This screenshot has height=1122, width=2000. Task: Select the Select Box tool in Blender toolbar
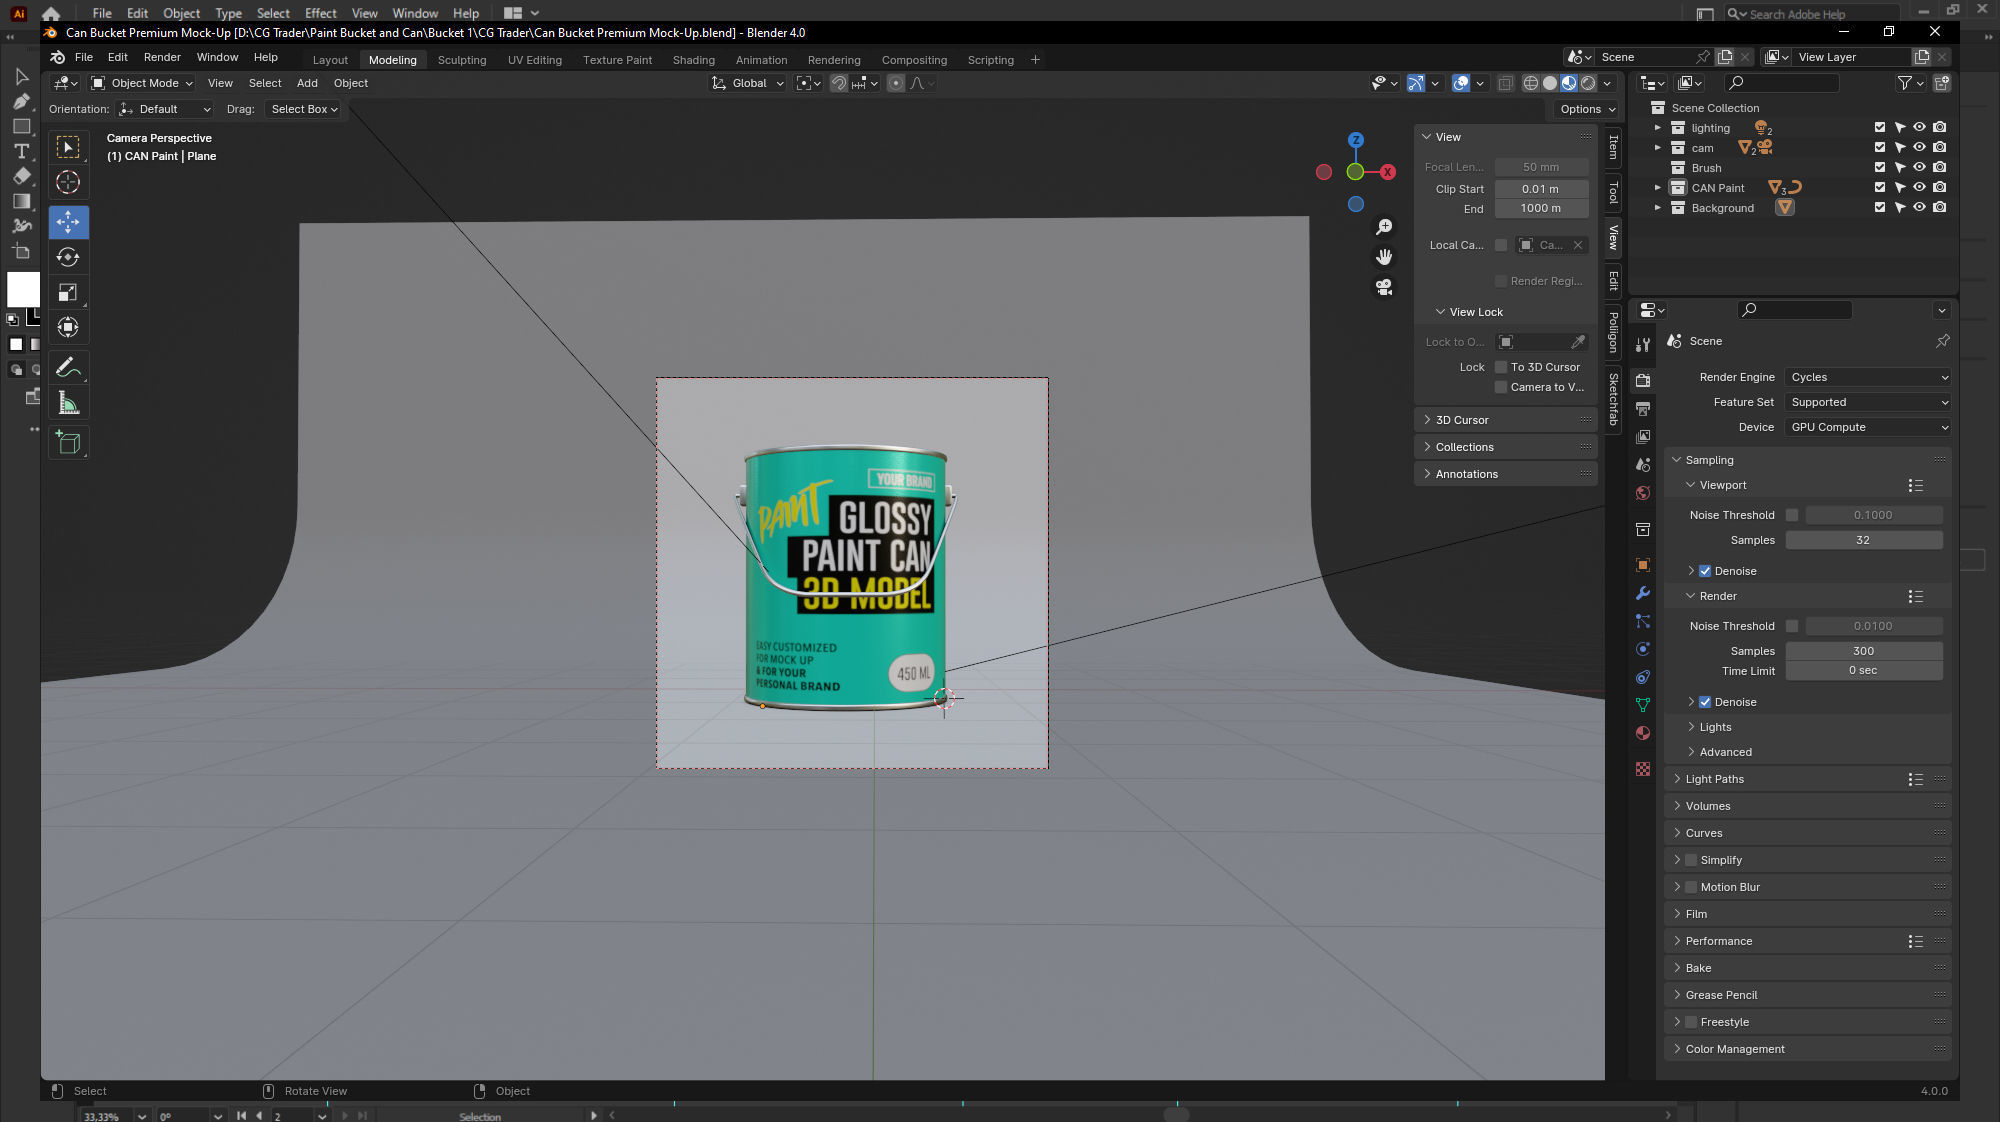pyautogui.click(x=68, y=148)
